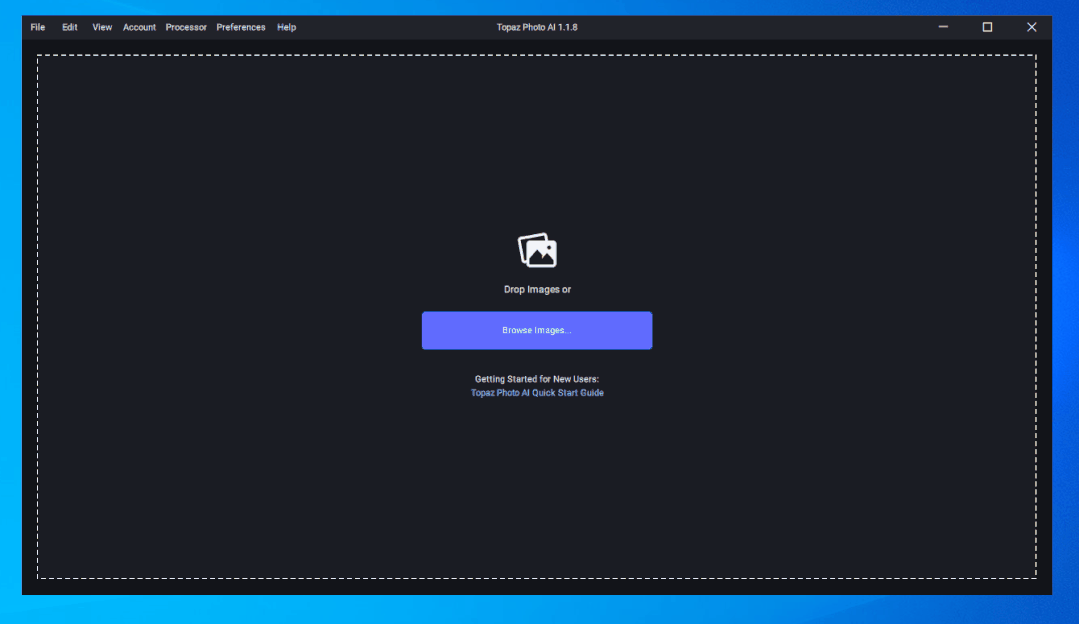Click the Topaz Photo AI 1.1.8 window title
The width and height of the screenshot is (1079, 624).
point(537,28)
